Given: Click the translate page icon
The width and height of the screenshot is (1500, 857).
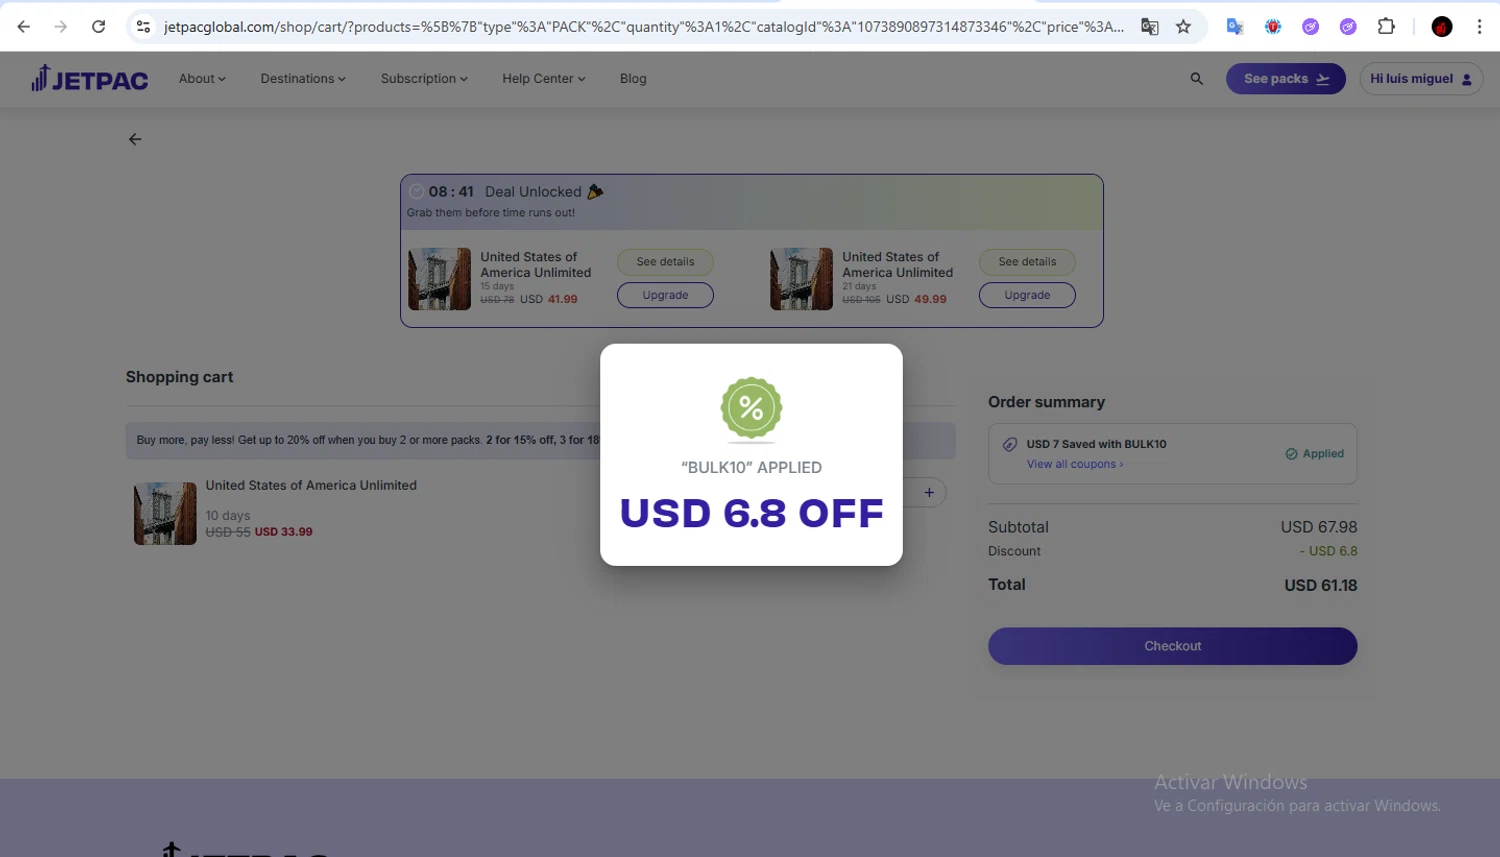Looking at the screenshot, I should 1150,27.
